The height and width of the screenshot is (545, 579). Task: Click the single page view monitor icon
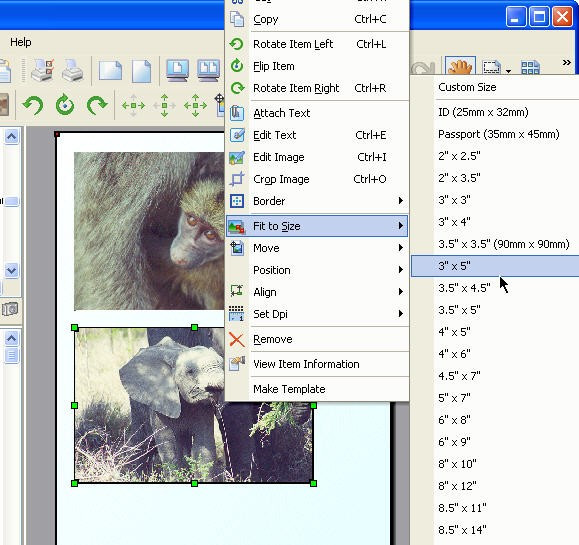click(x=178, y=70)
